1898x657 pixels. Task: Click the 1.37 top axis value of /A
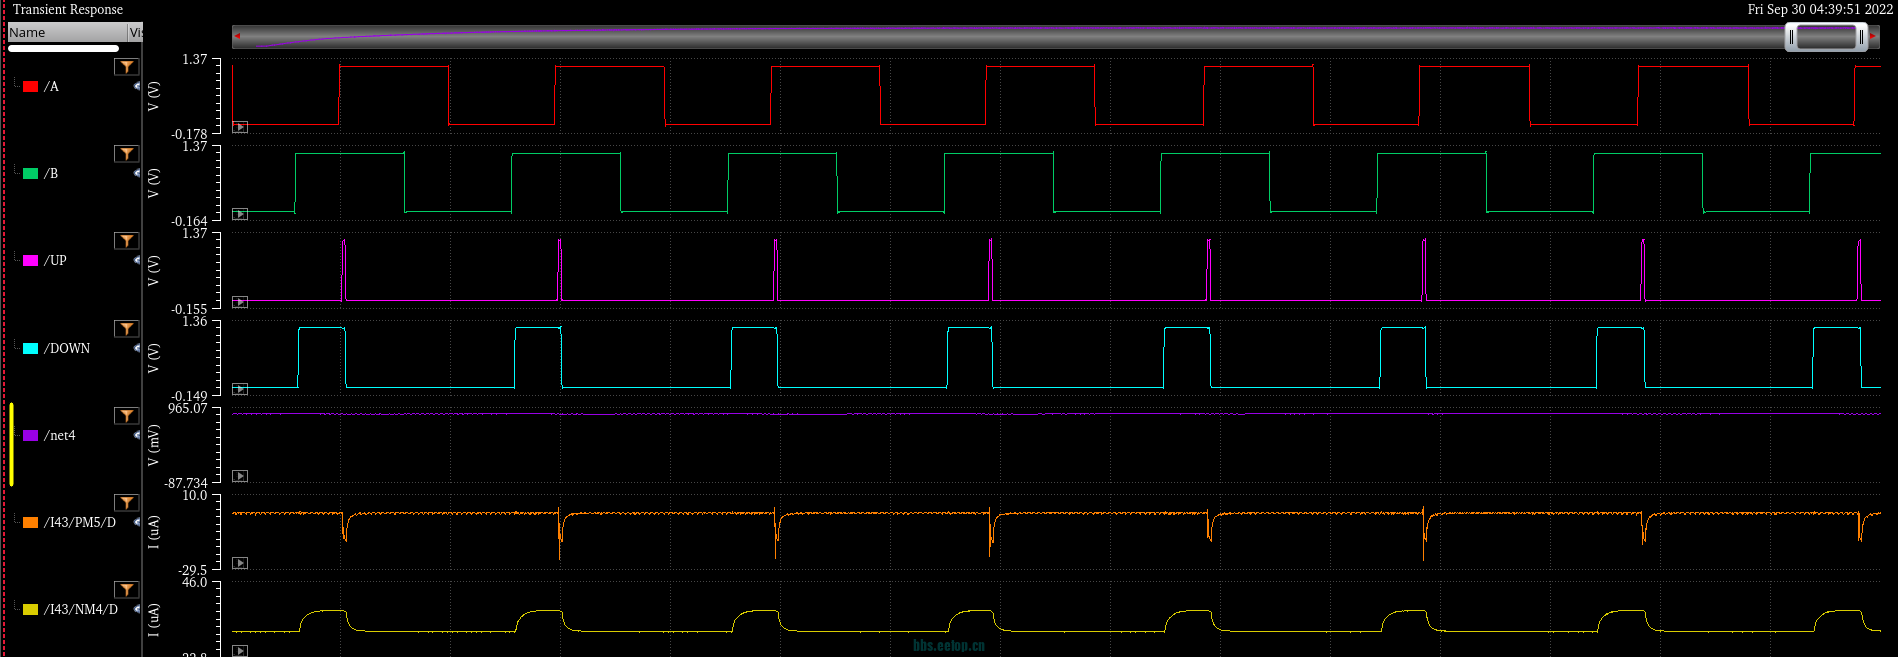[x=195, y=60]
